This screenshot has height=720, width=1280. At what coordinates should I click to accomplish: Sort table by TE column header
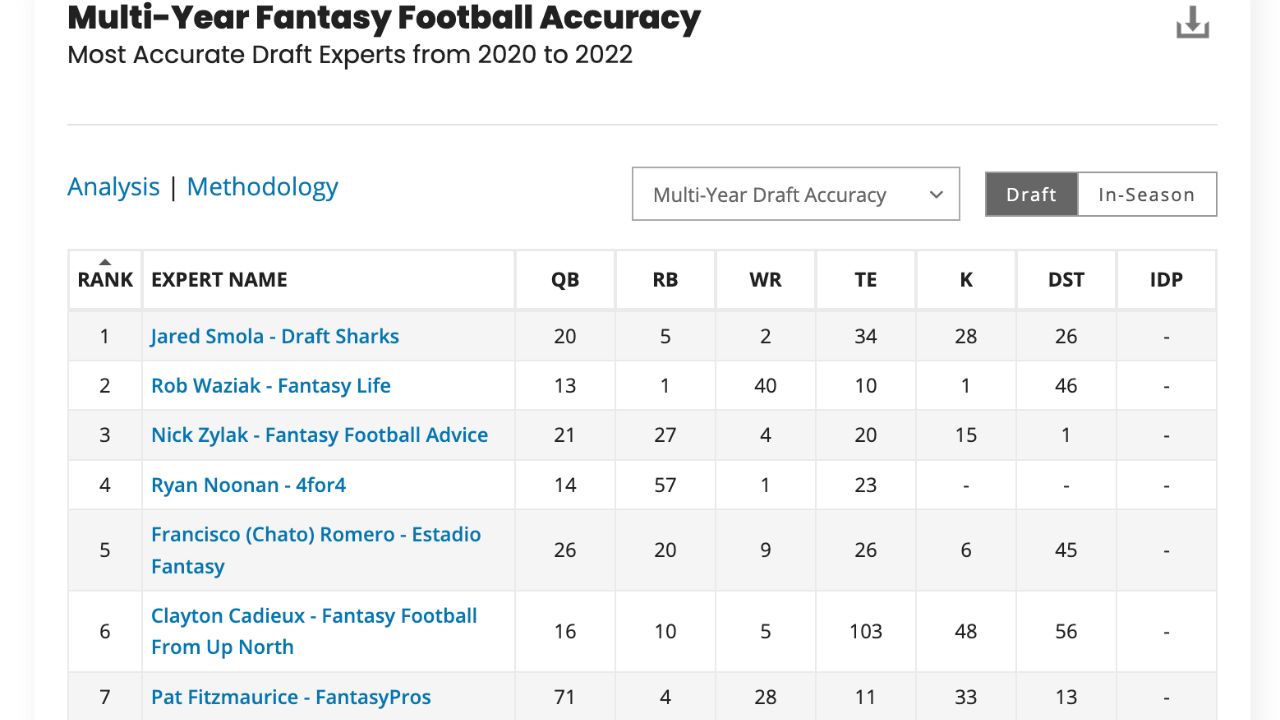point(866,280)
